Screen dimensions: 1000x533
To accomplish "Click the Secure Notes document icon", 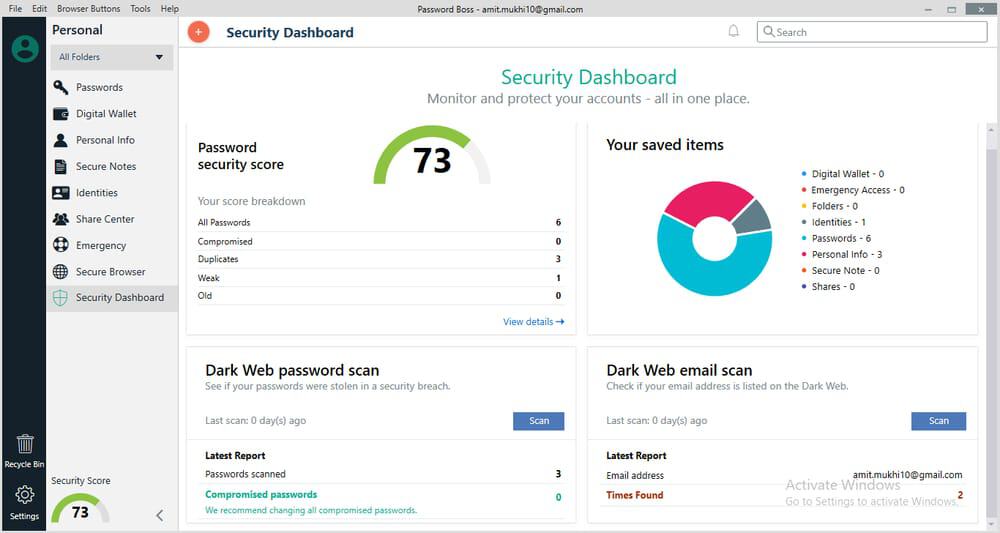I will coord(61,166).
